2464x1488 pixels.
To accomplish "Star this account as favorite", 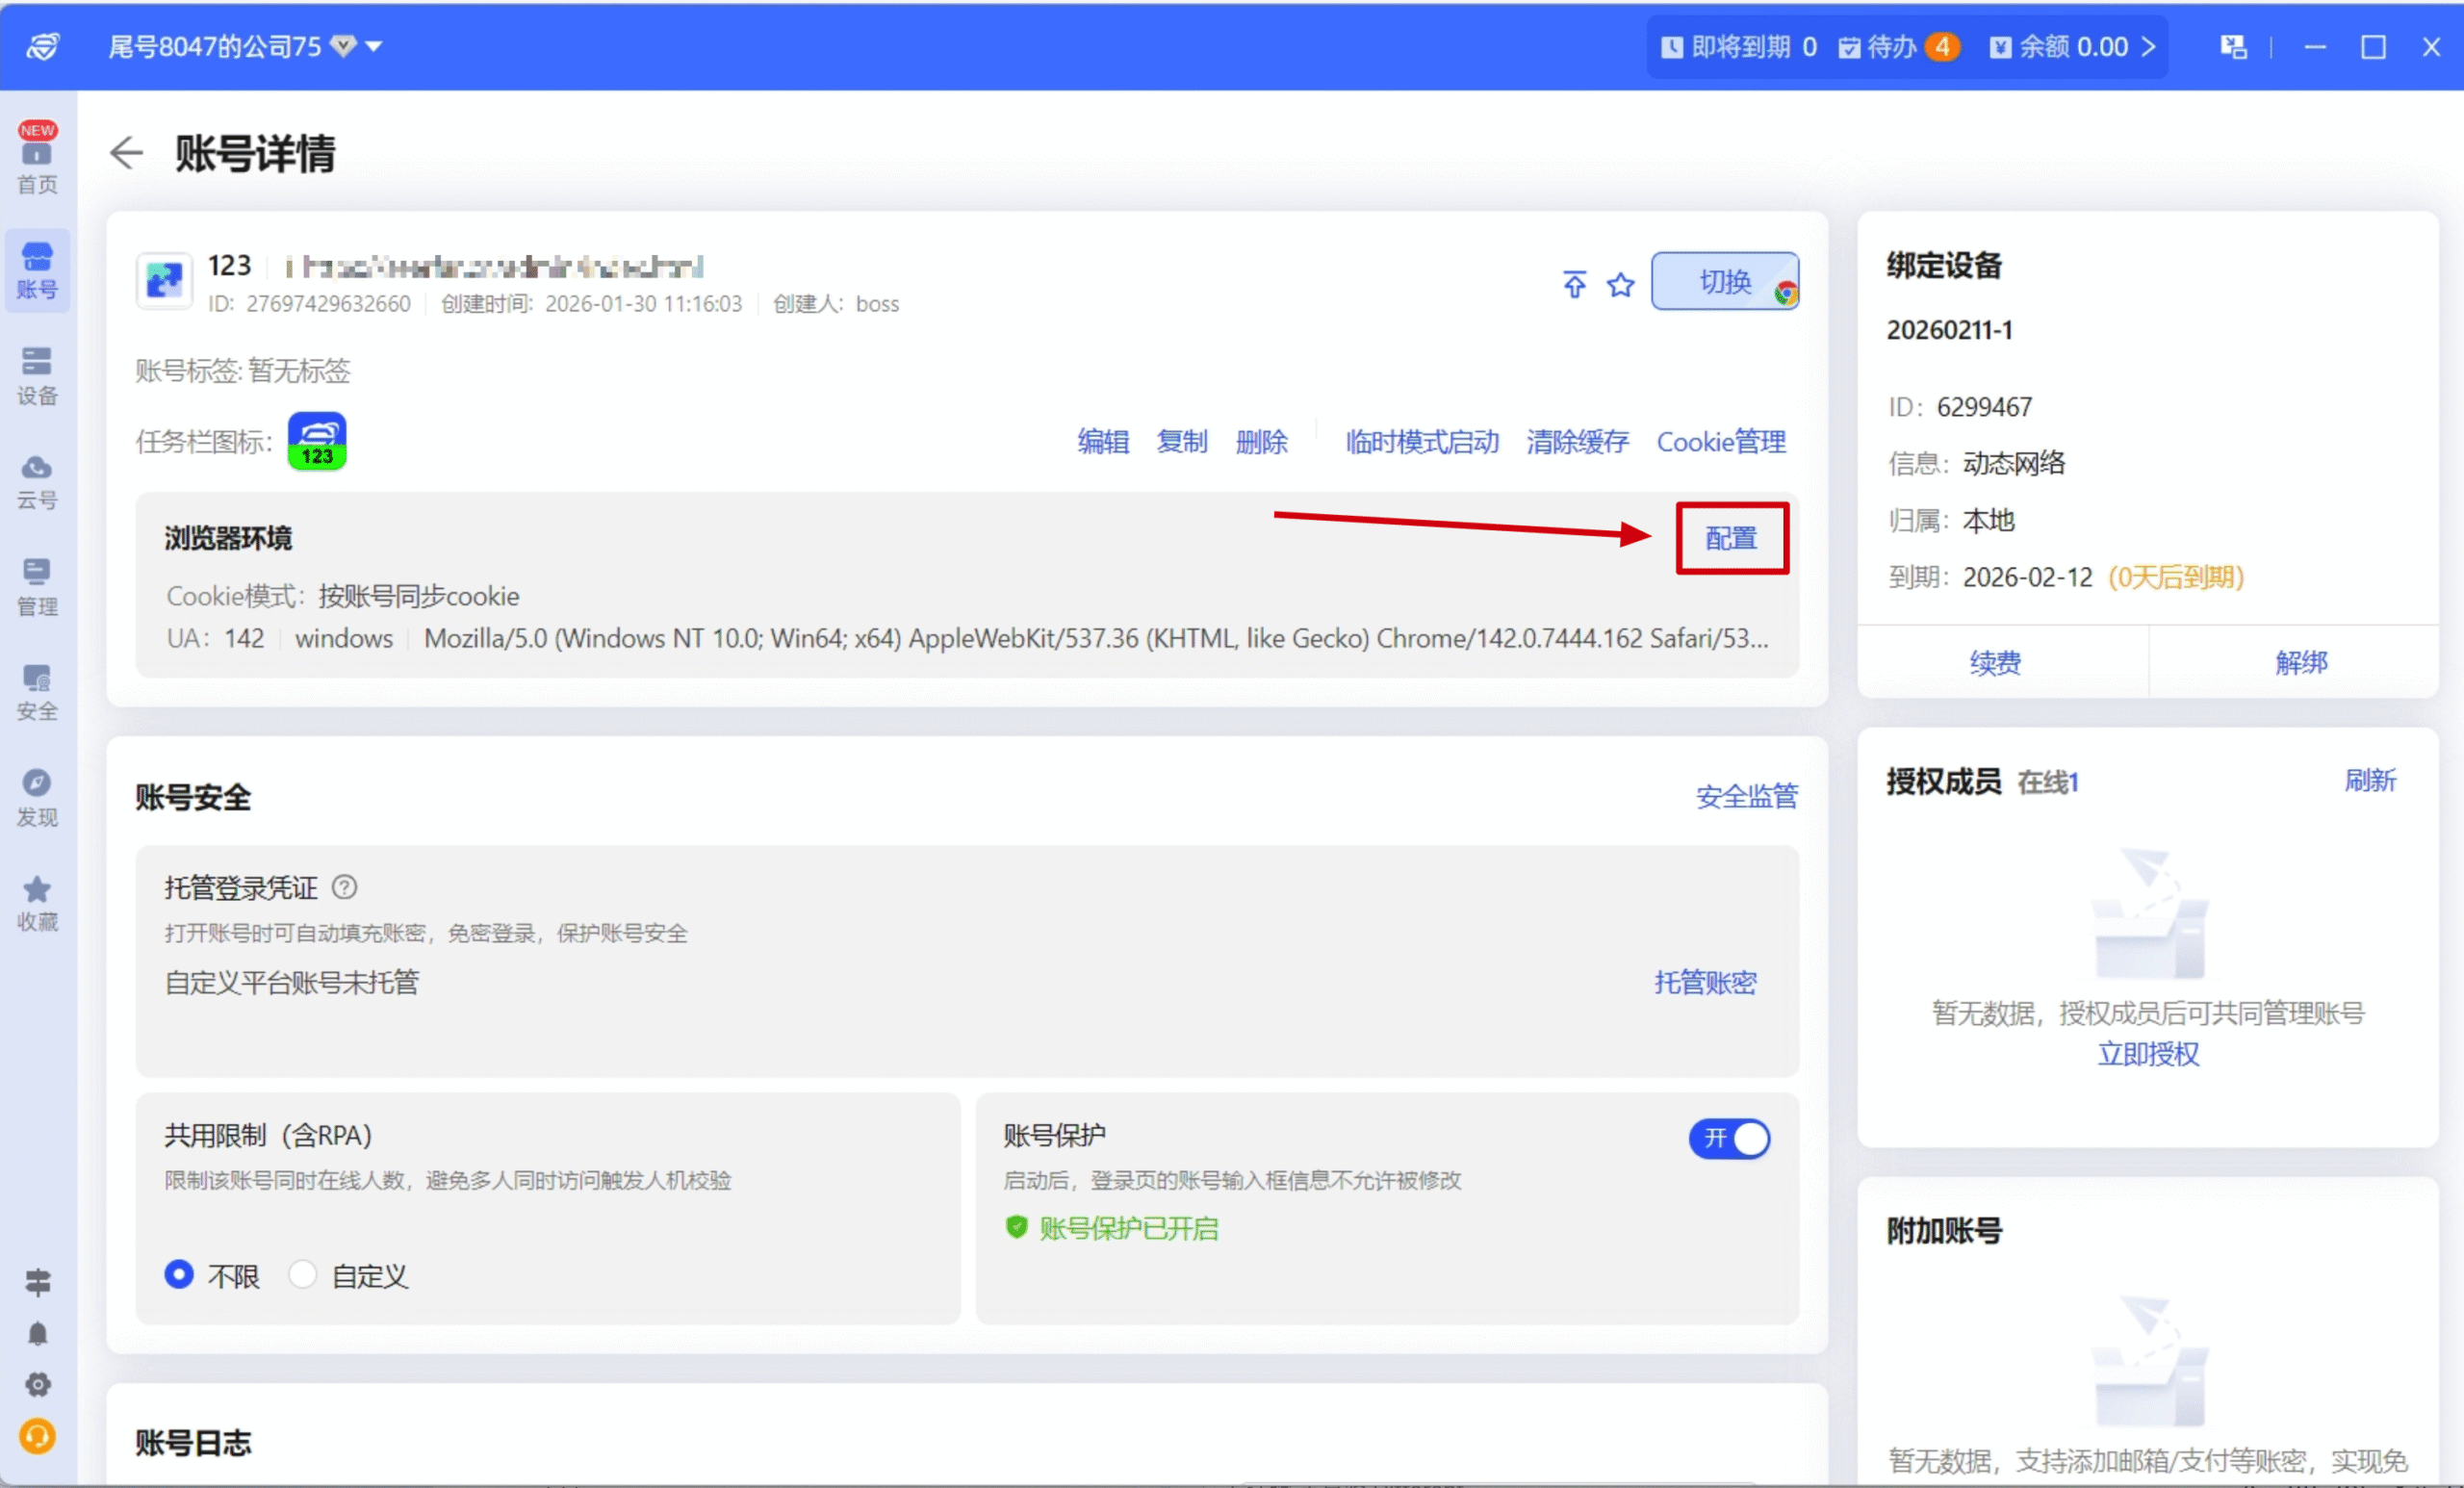I will tap(1620, 285).
